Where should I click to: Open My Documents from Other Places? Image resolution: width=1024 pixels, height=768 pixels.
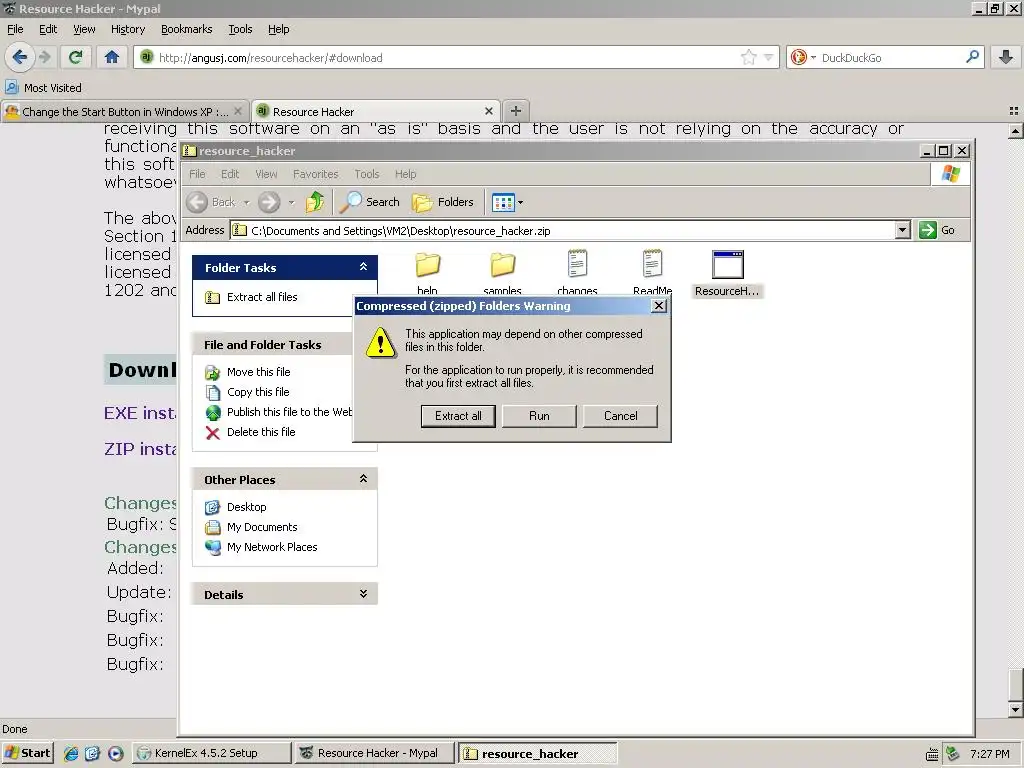(262, 527)
